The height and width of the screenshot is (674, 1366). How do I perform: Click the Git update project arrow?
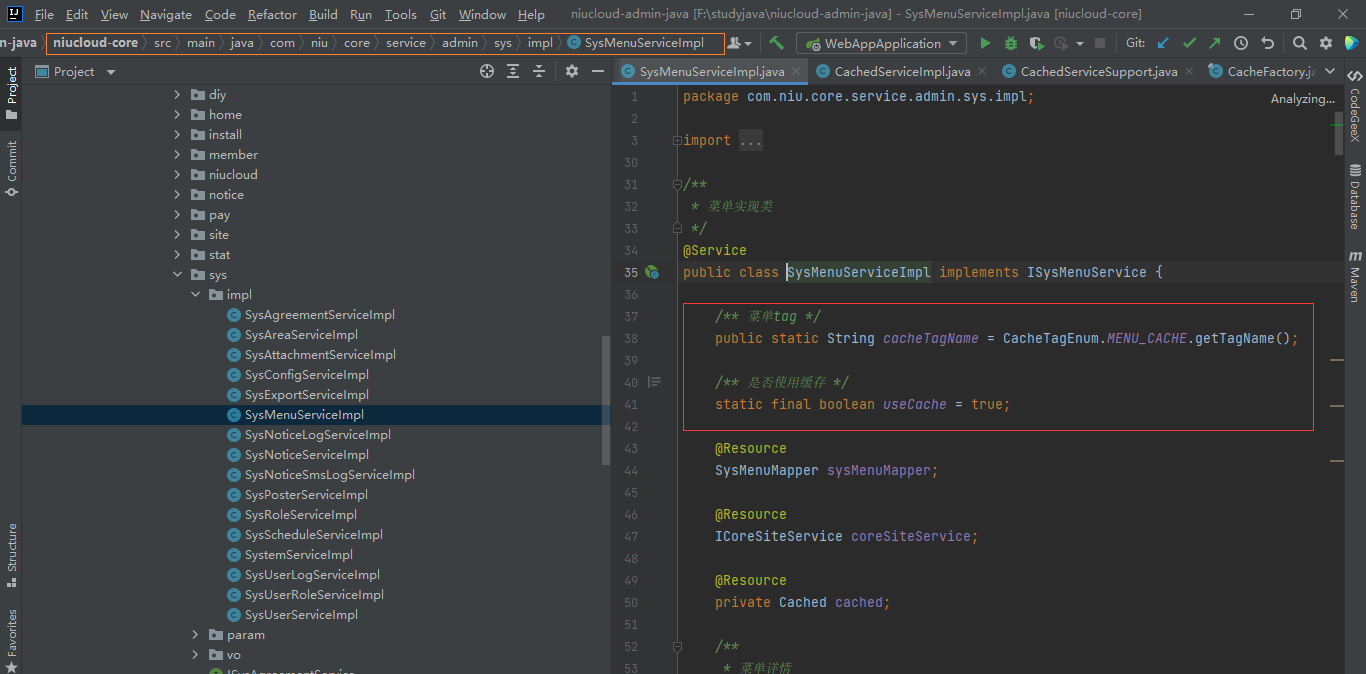(1163, 43)
